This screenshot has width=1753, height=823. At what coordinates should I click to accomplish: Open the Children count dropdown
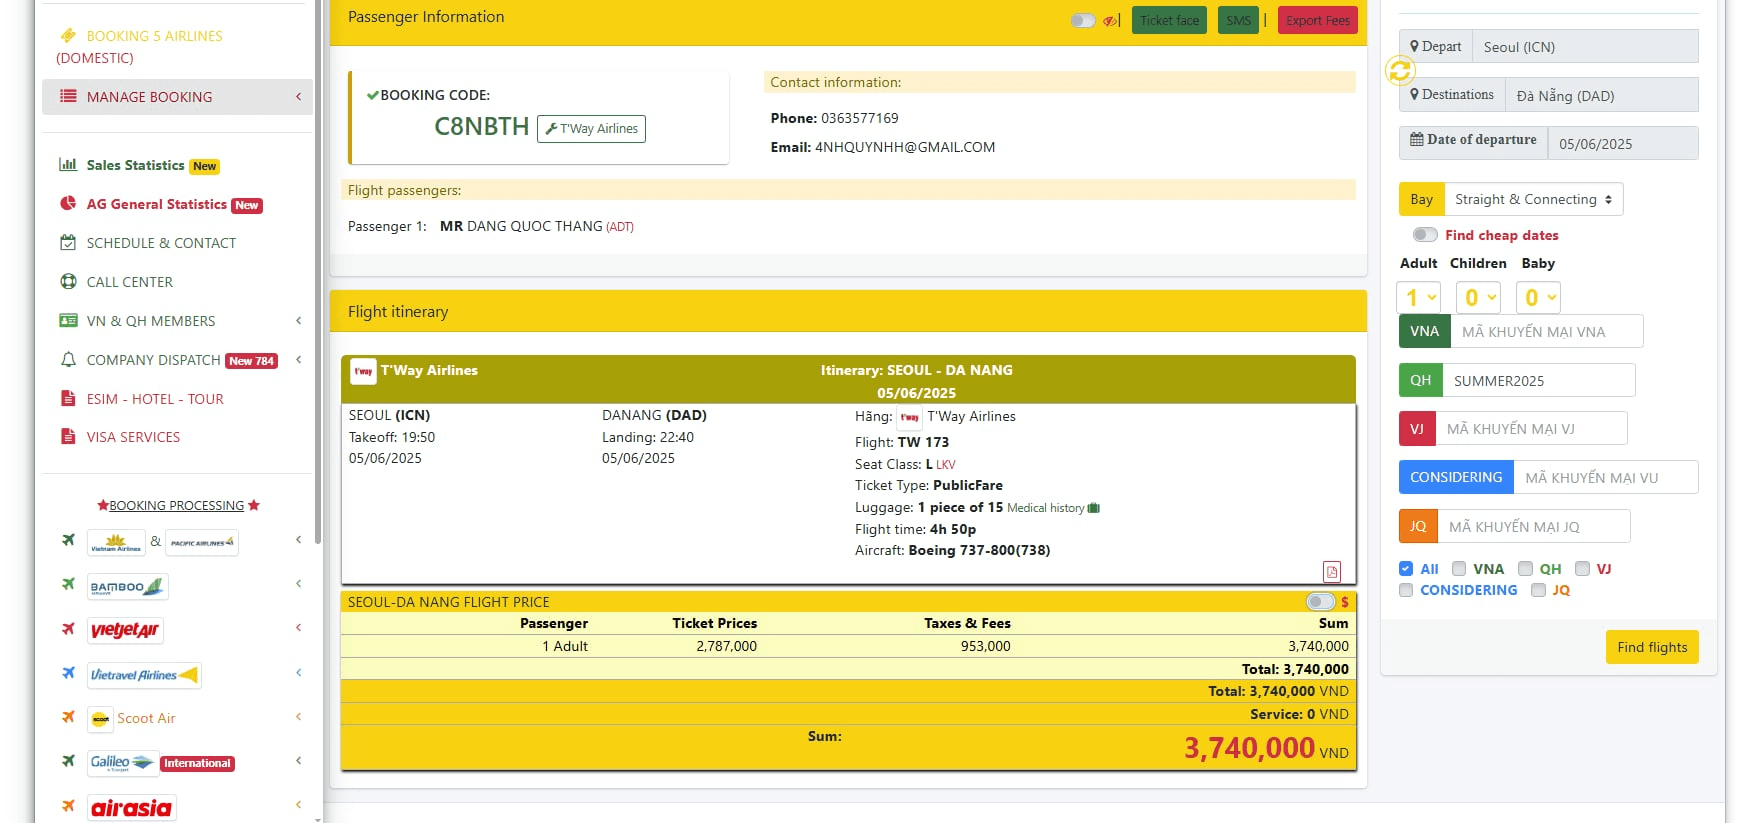point(1479,297)
